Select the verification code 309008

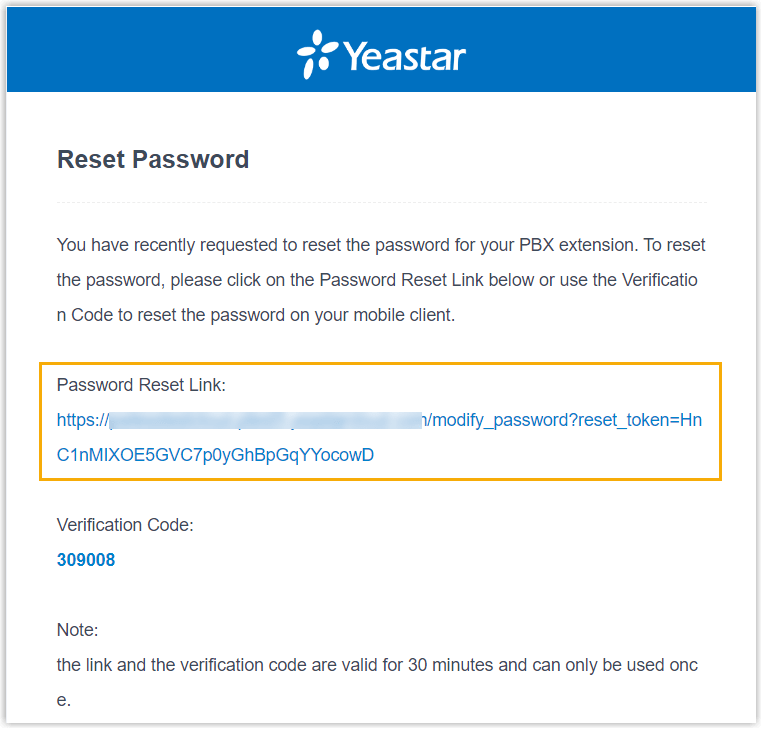(86, 560)
